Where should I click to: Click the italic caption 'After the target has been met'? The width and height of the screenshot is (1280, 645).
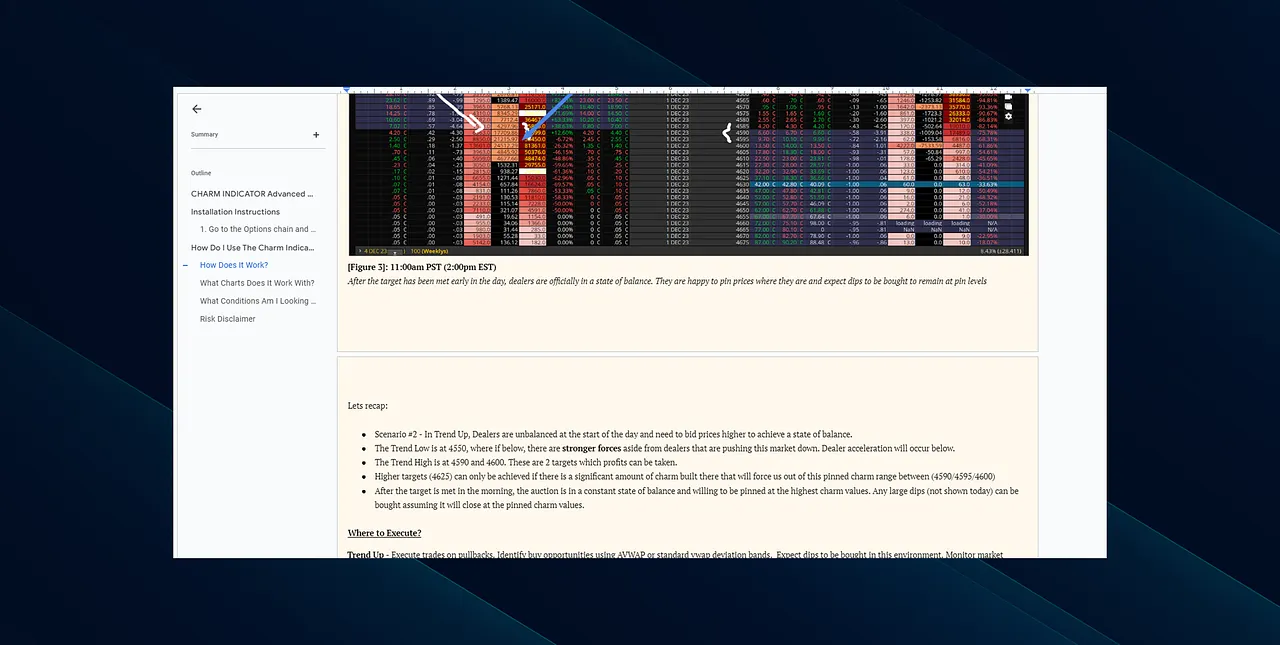tap(667, 282)
